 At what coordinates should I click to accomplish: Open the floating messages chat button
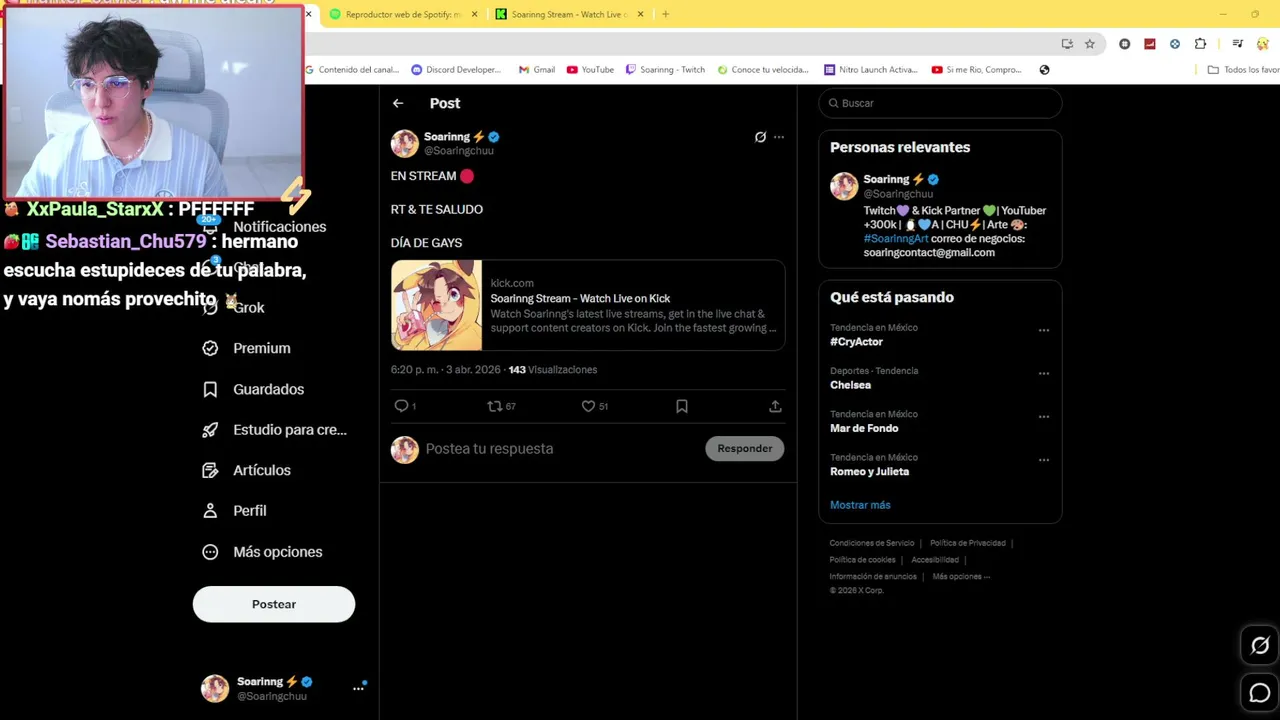pos(1260,692)
